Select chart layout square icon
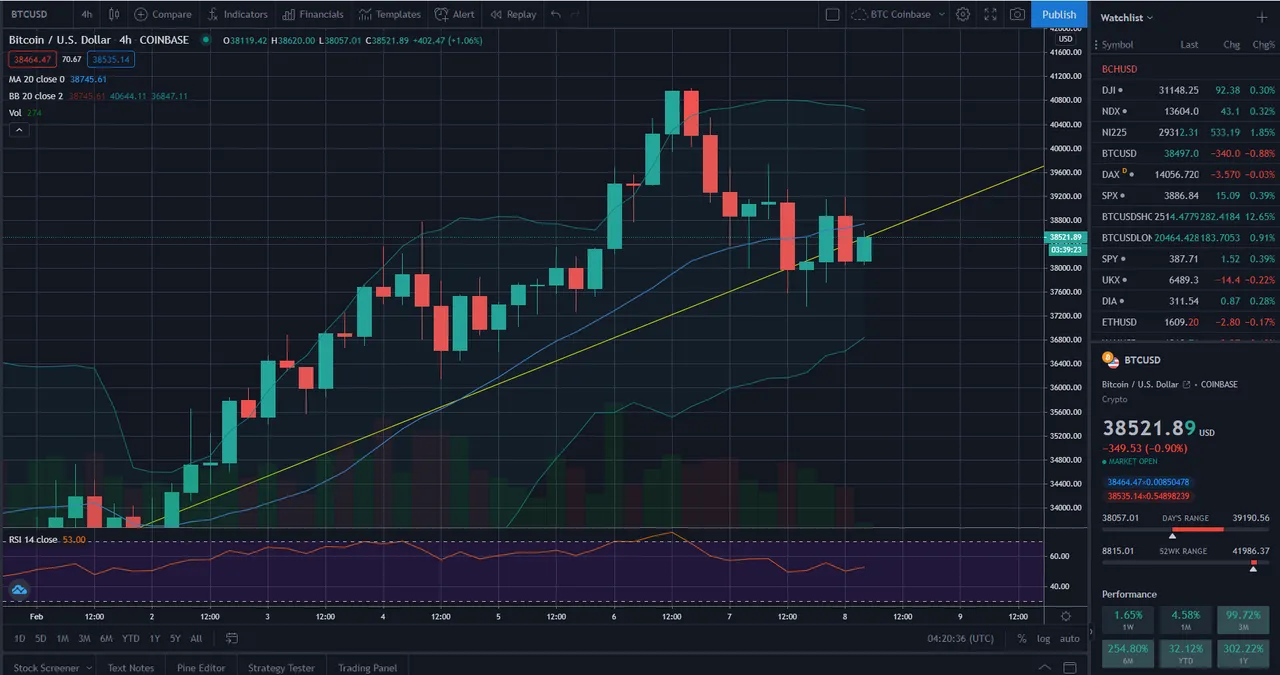 click(832, 14)
